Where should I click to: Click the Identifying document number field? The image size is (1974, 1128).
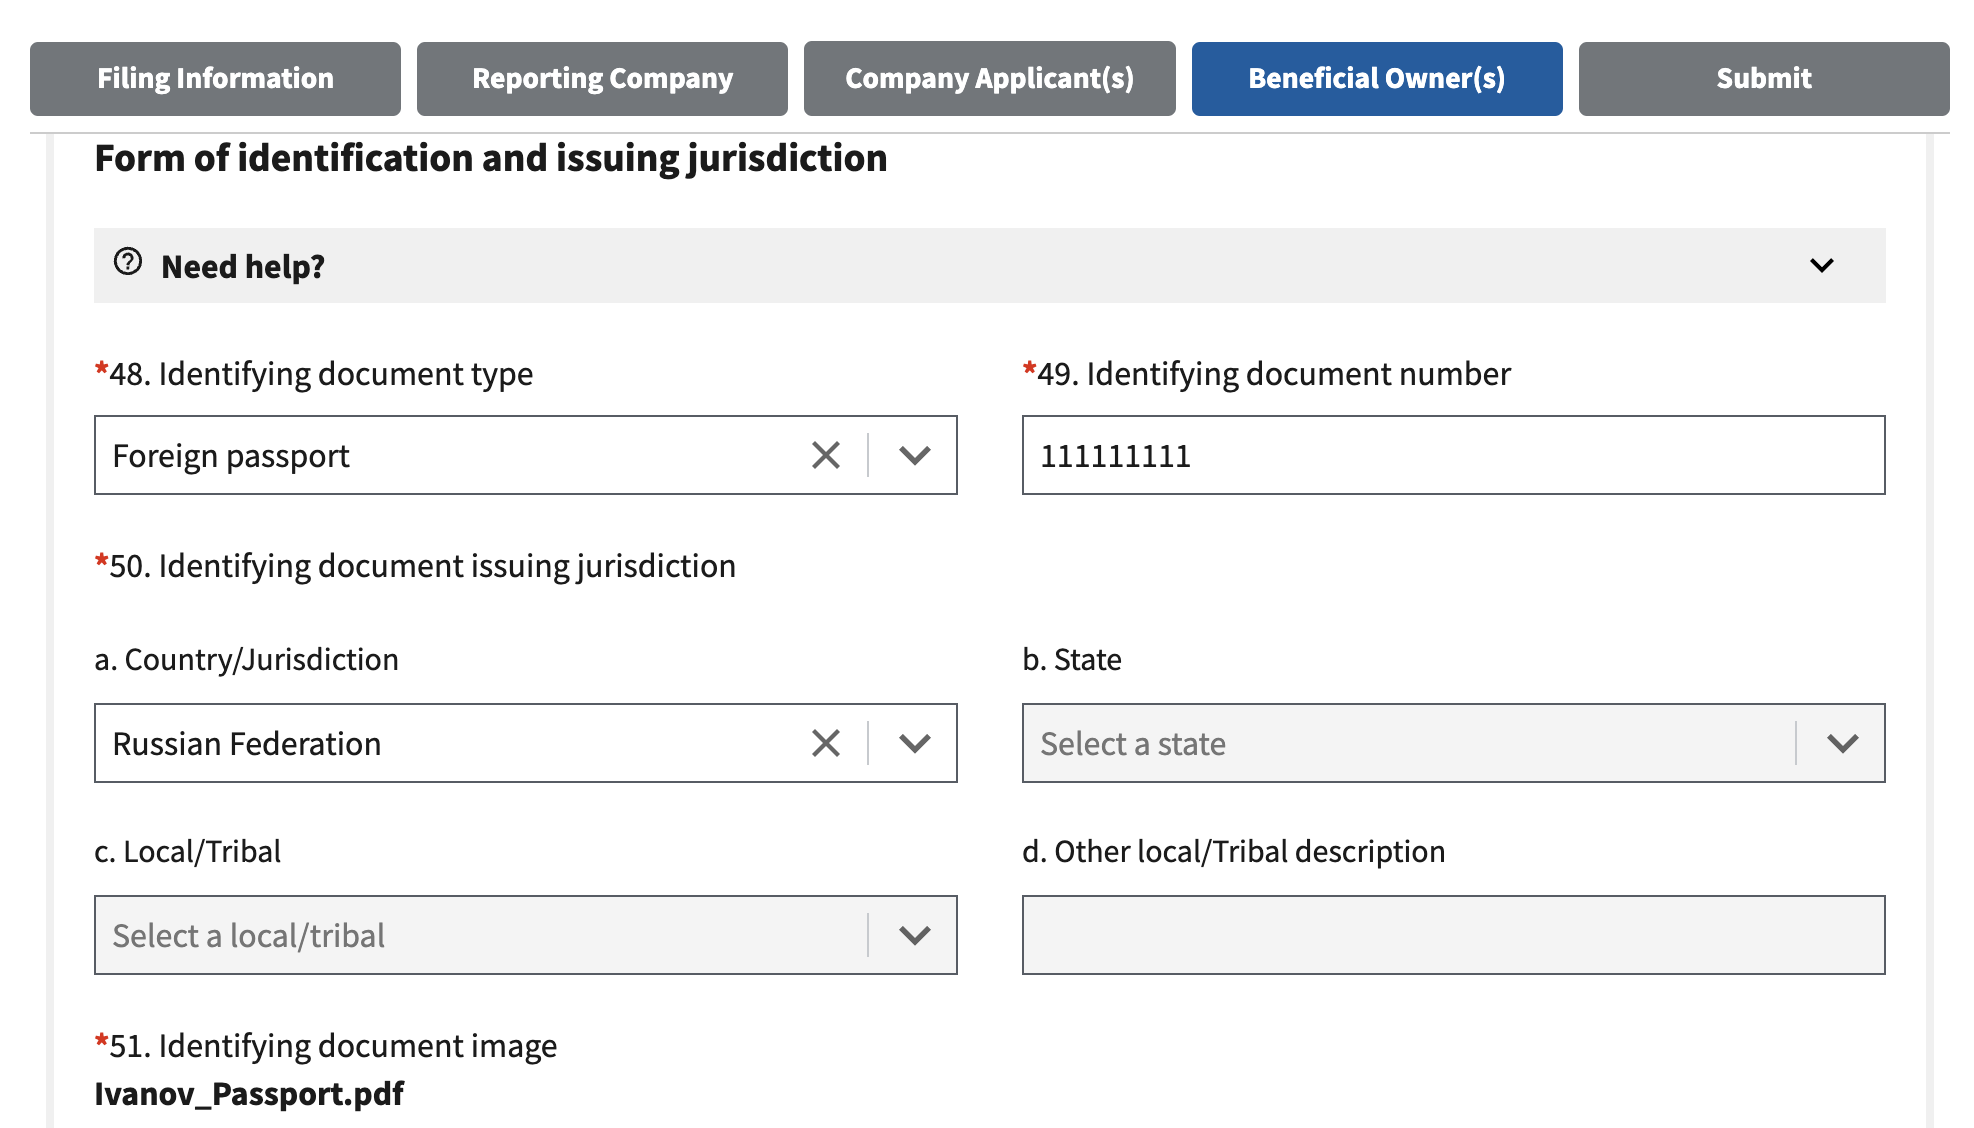click(x=1452, y=456)
